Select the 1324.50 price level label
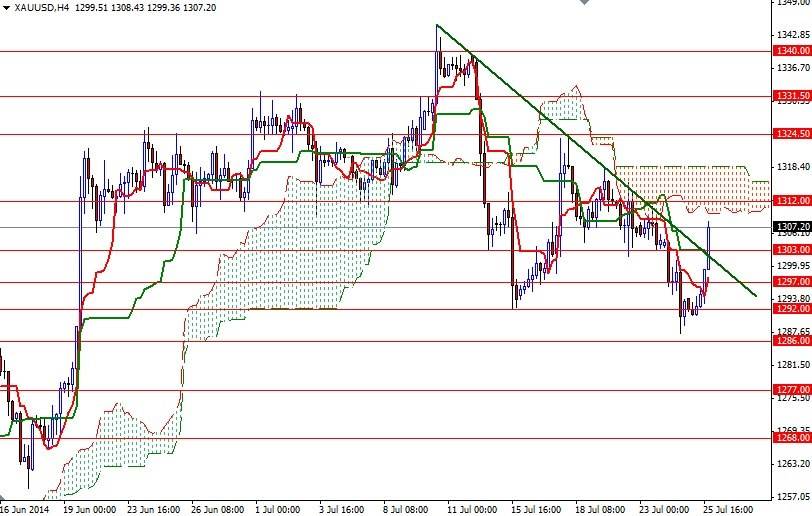Screen dimensions: 812x516 [792, 134]
